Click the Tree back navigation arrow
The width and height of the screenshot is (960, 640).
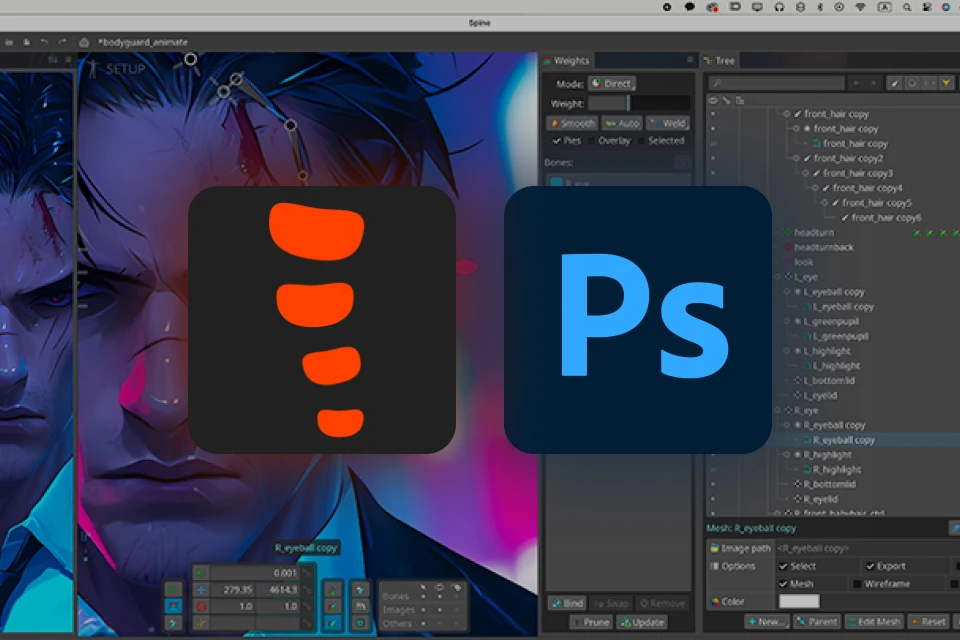[x=857, y=83]
